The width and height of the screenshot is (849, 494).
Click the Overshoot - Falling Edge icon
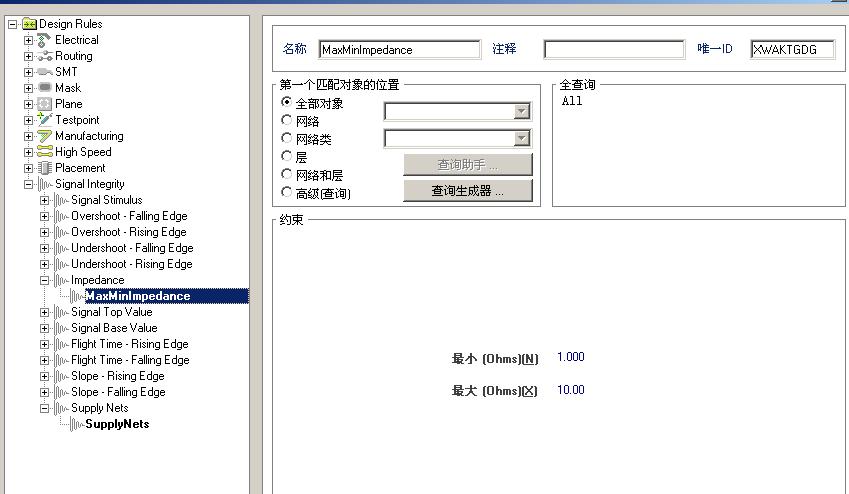(61, 216)
